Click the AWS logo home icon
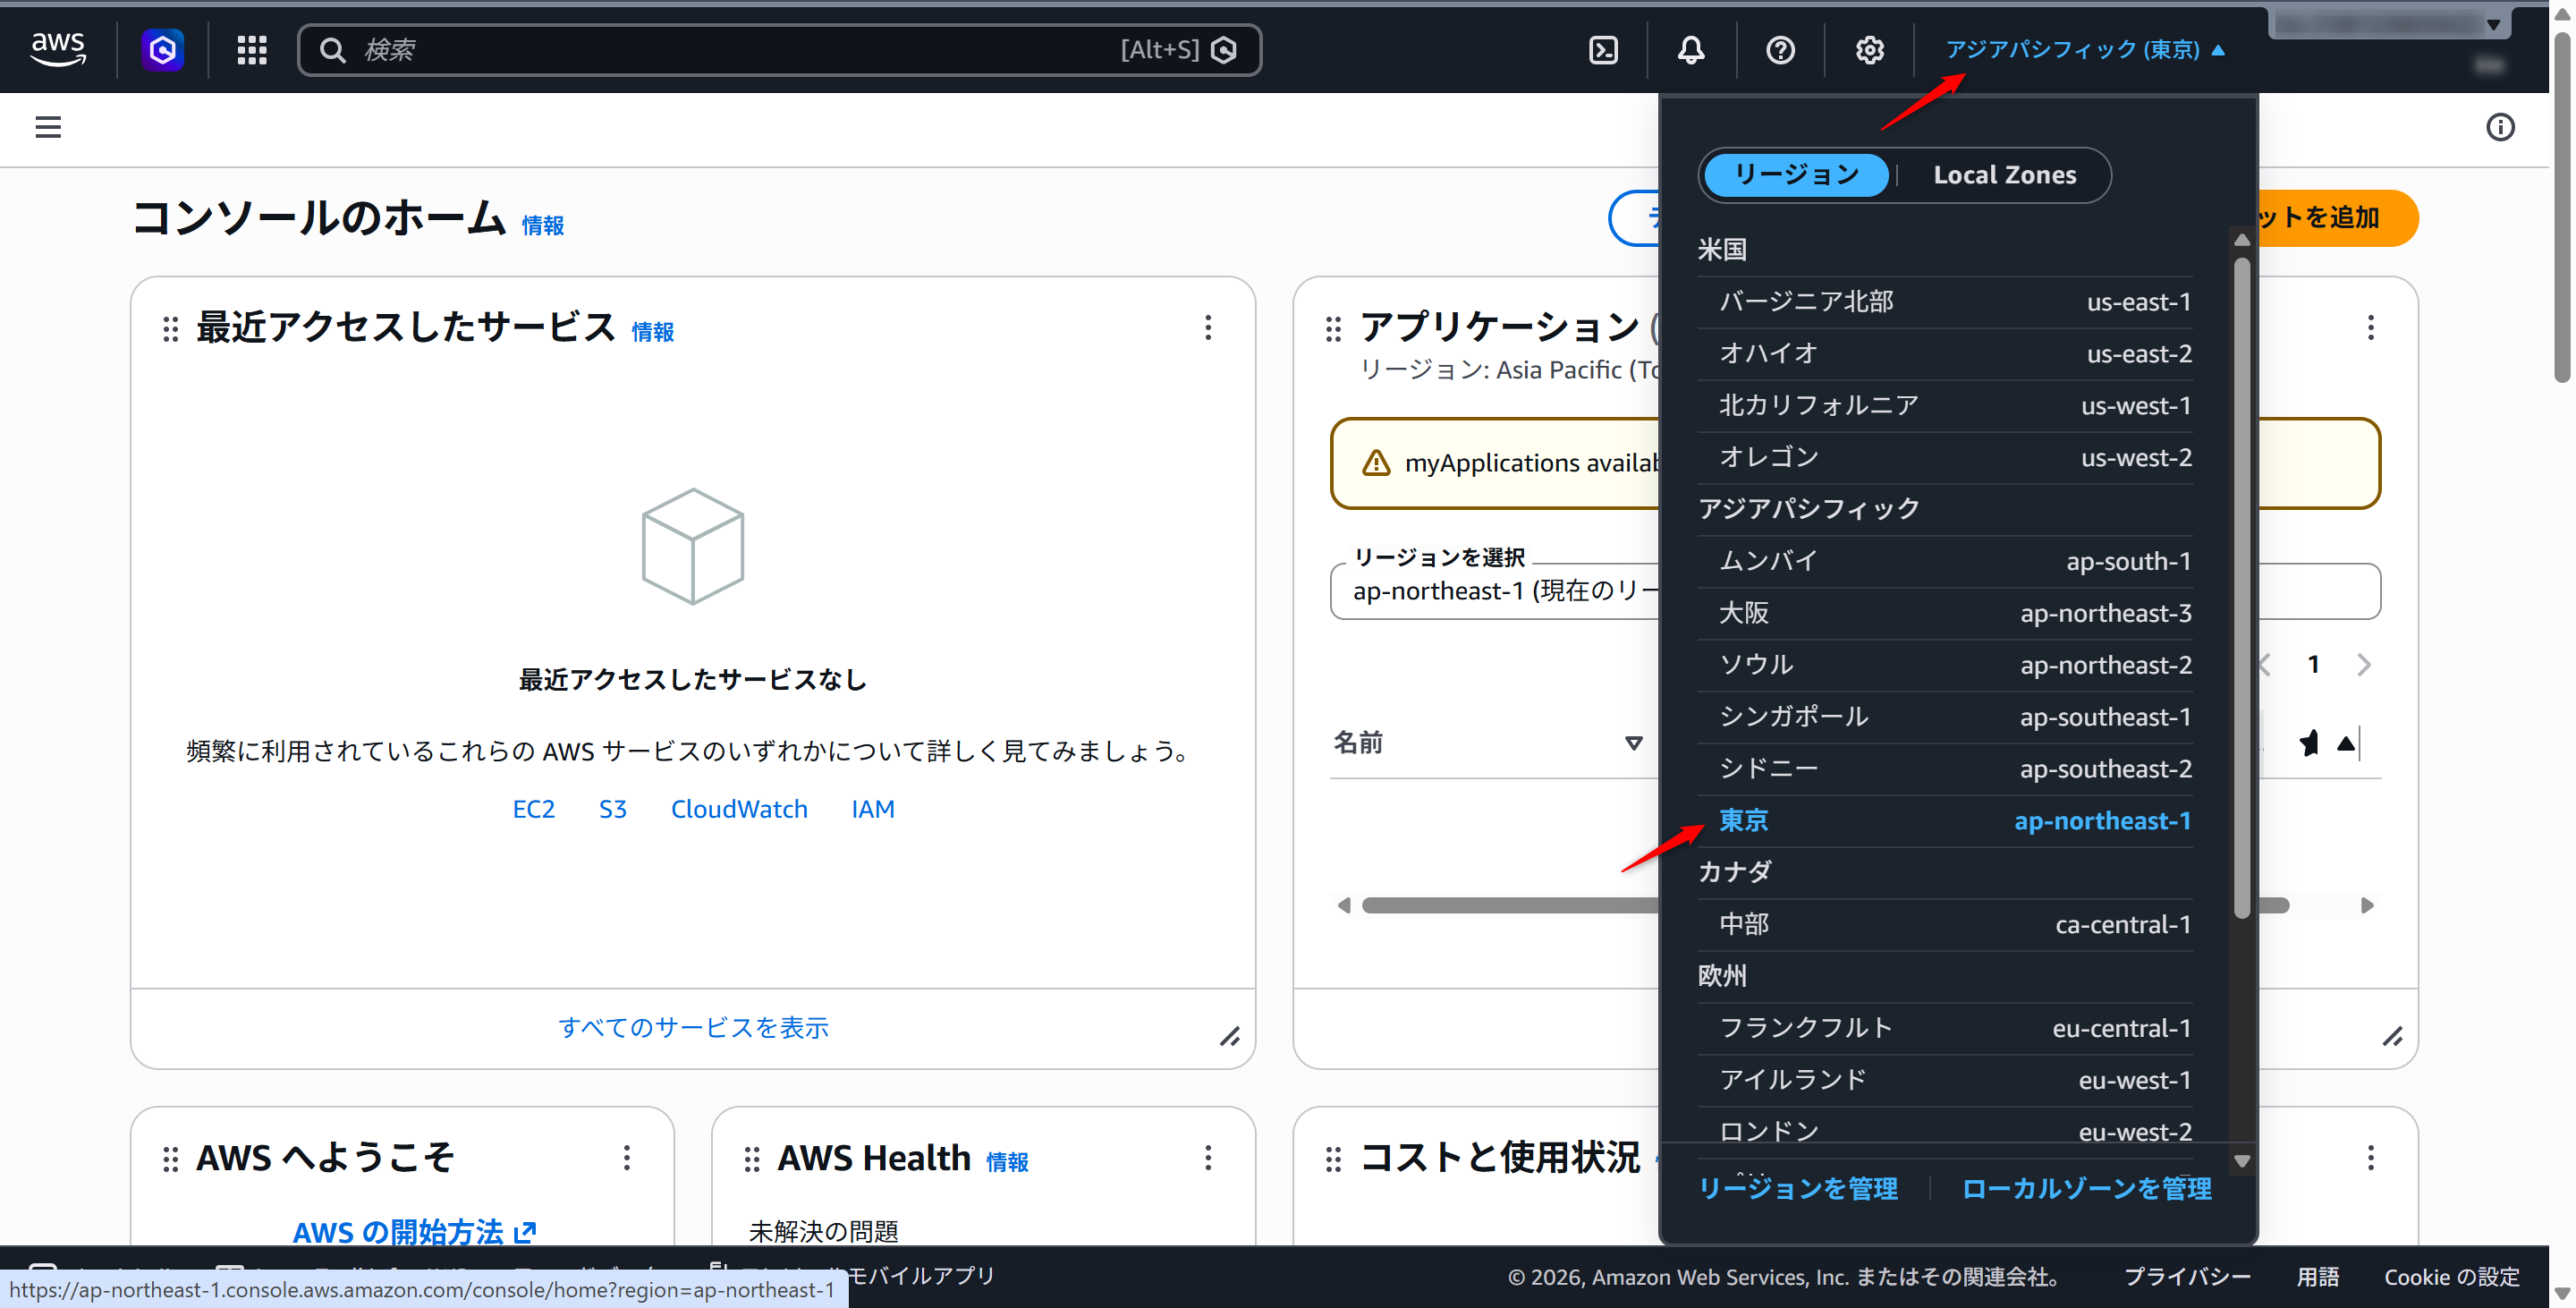The width and height of the screenshot is (2576, 1308). [58, 48]
